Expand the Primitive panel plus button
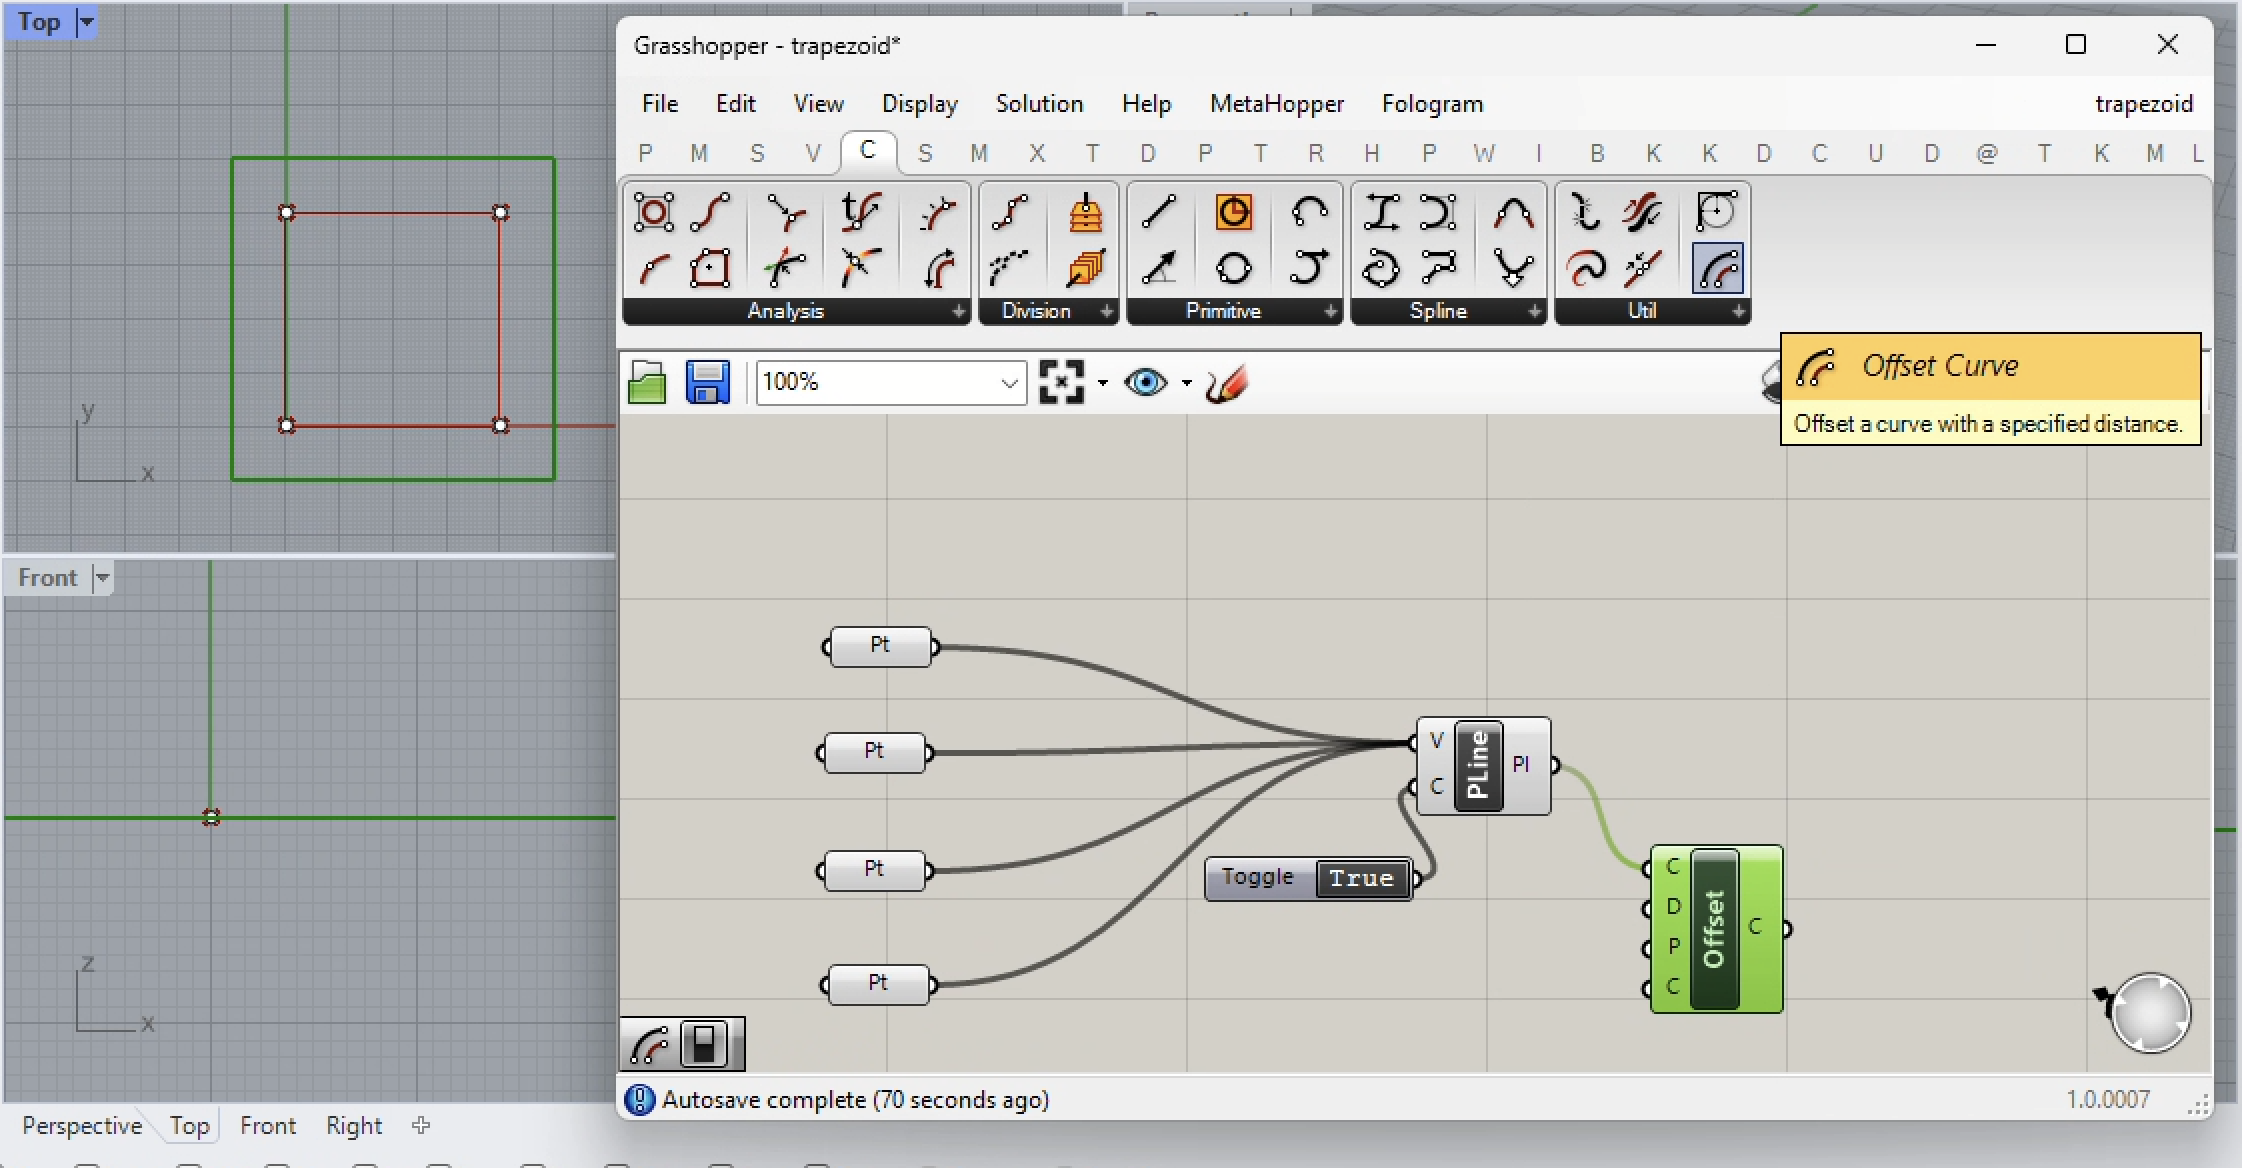Viewport: 2242px width, 1168px height. [1330, 312]
